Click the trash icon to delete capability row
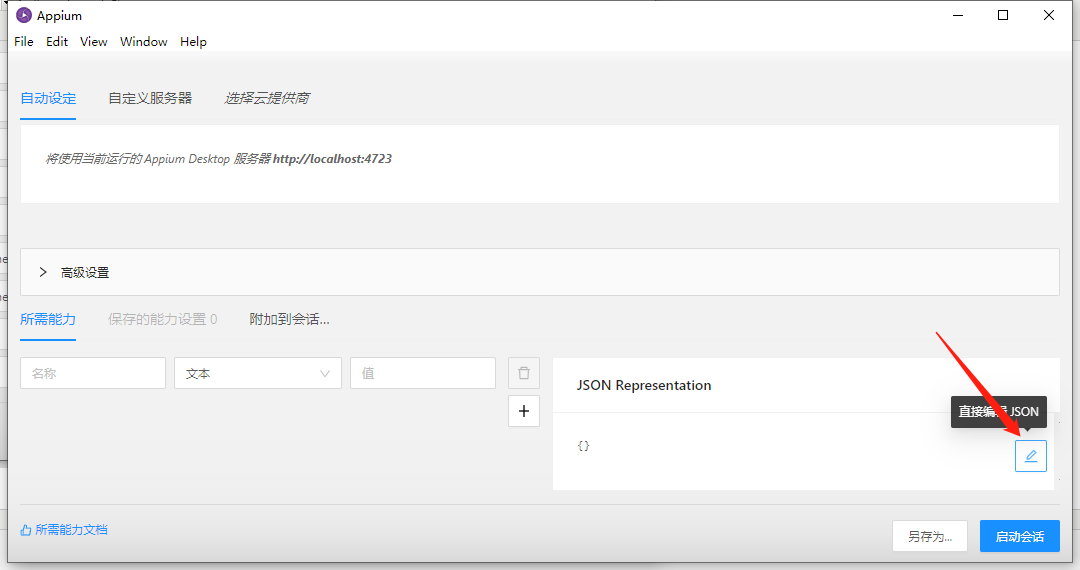The width and height of the screenshot is (1080, 570). tap(523, 373)
